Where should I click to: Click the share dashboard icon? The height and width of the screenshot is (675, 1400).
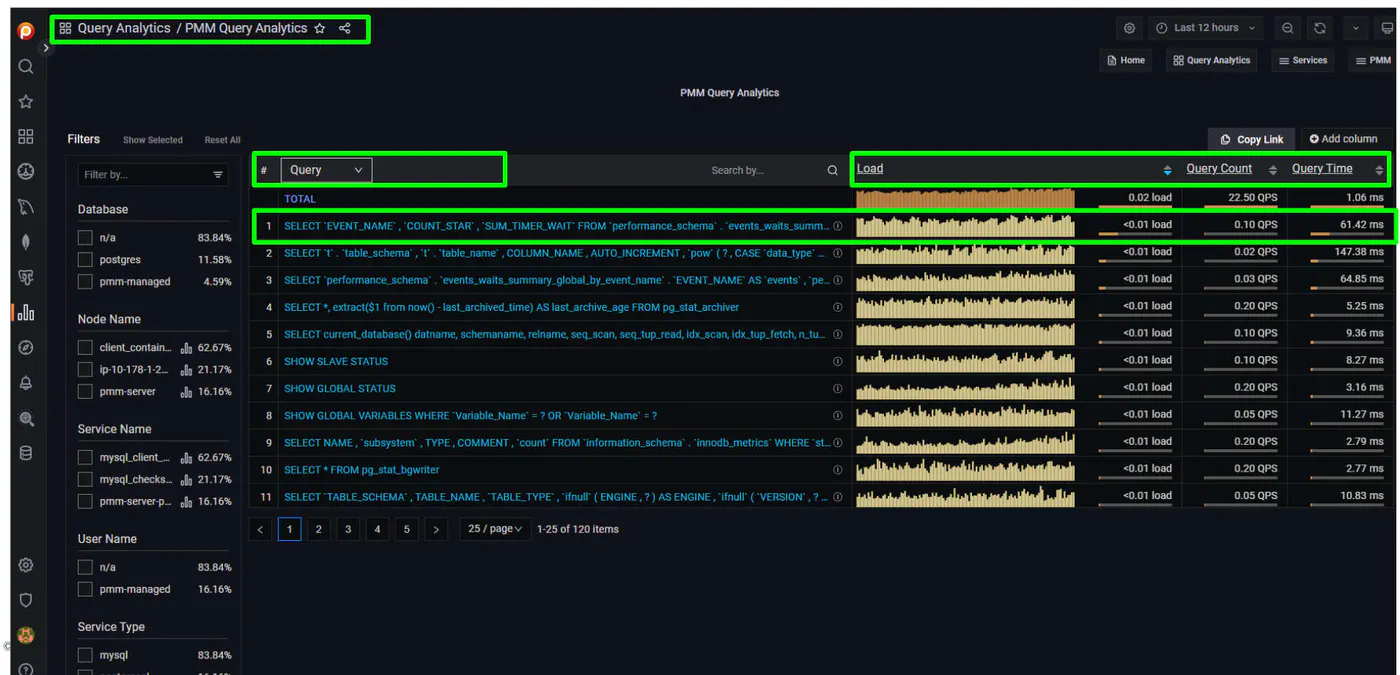[x=345, y=28]
